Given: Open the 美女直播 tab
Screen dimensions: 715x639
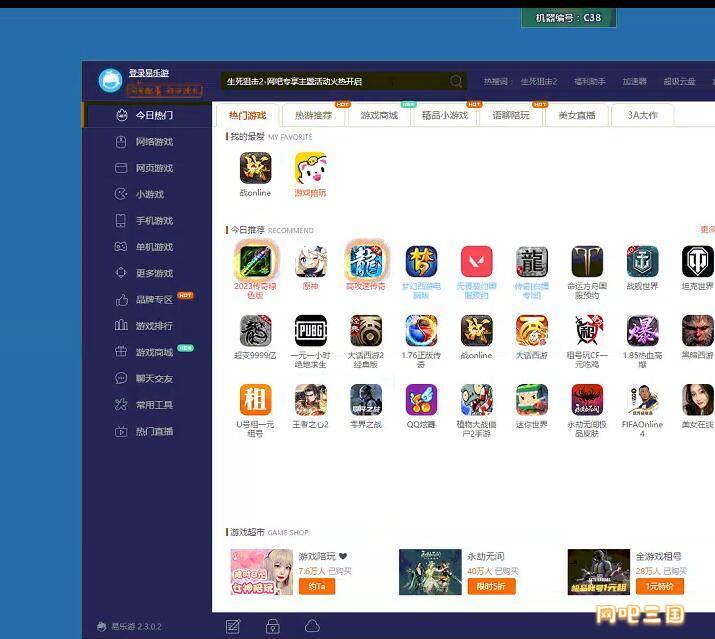Looking at the screenshot, I should [576, 115].
